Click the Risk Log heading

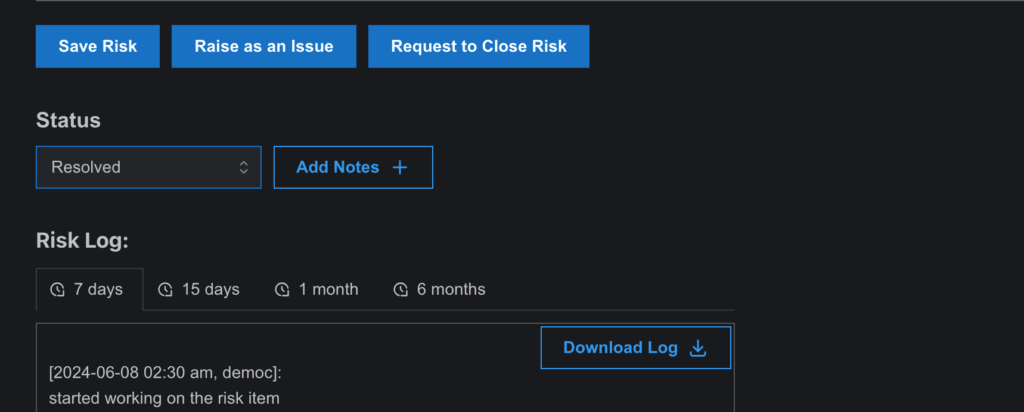click(82, 241)
